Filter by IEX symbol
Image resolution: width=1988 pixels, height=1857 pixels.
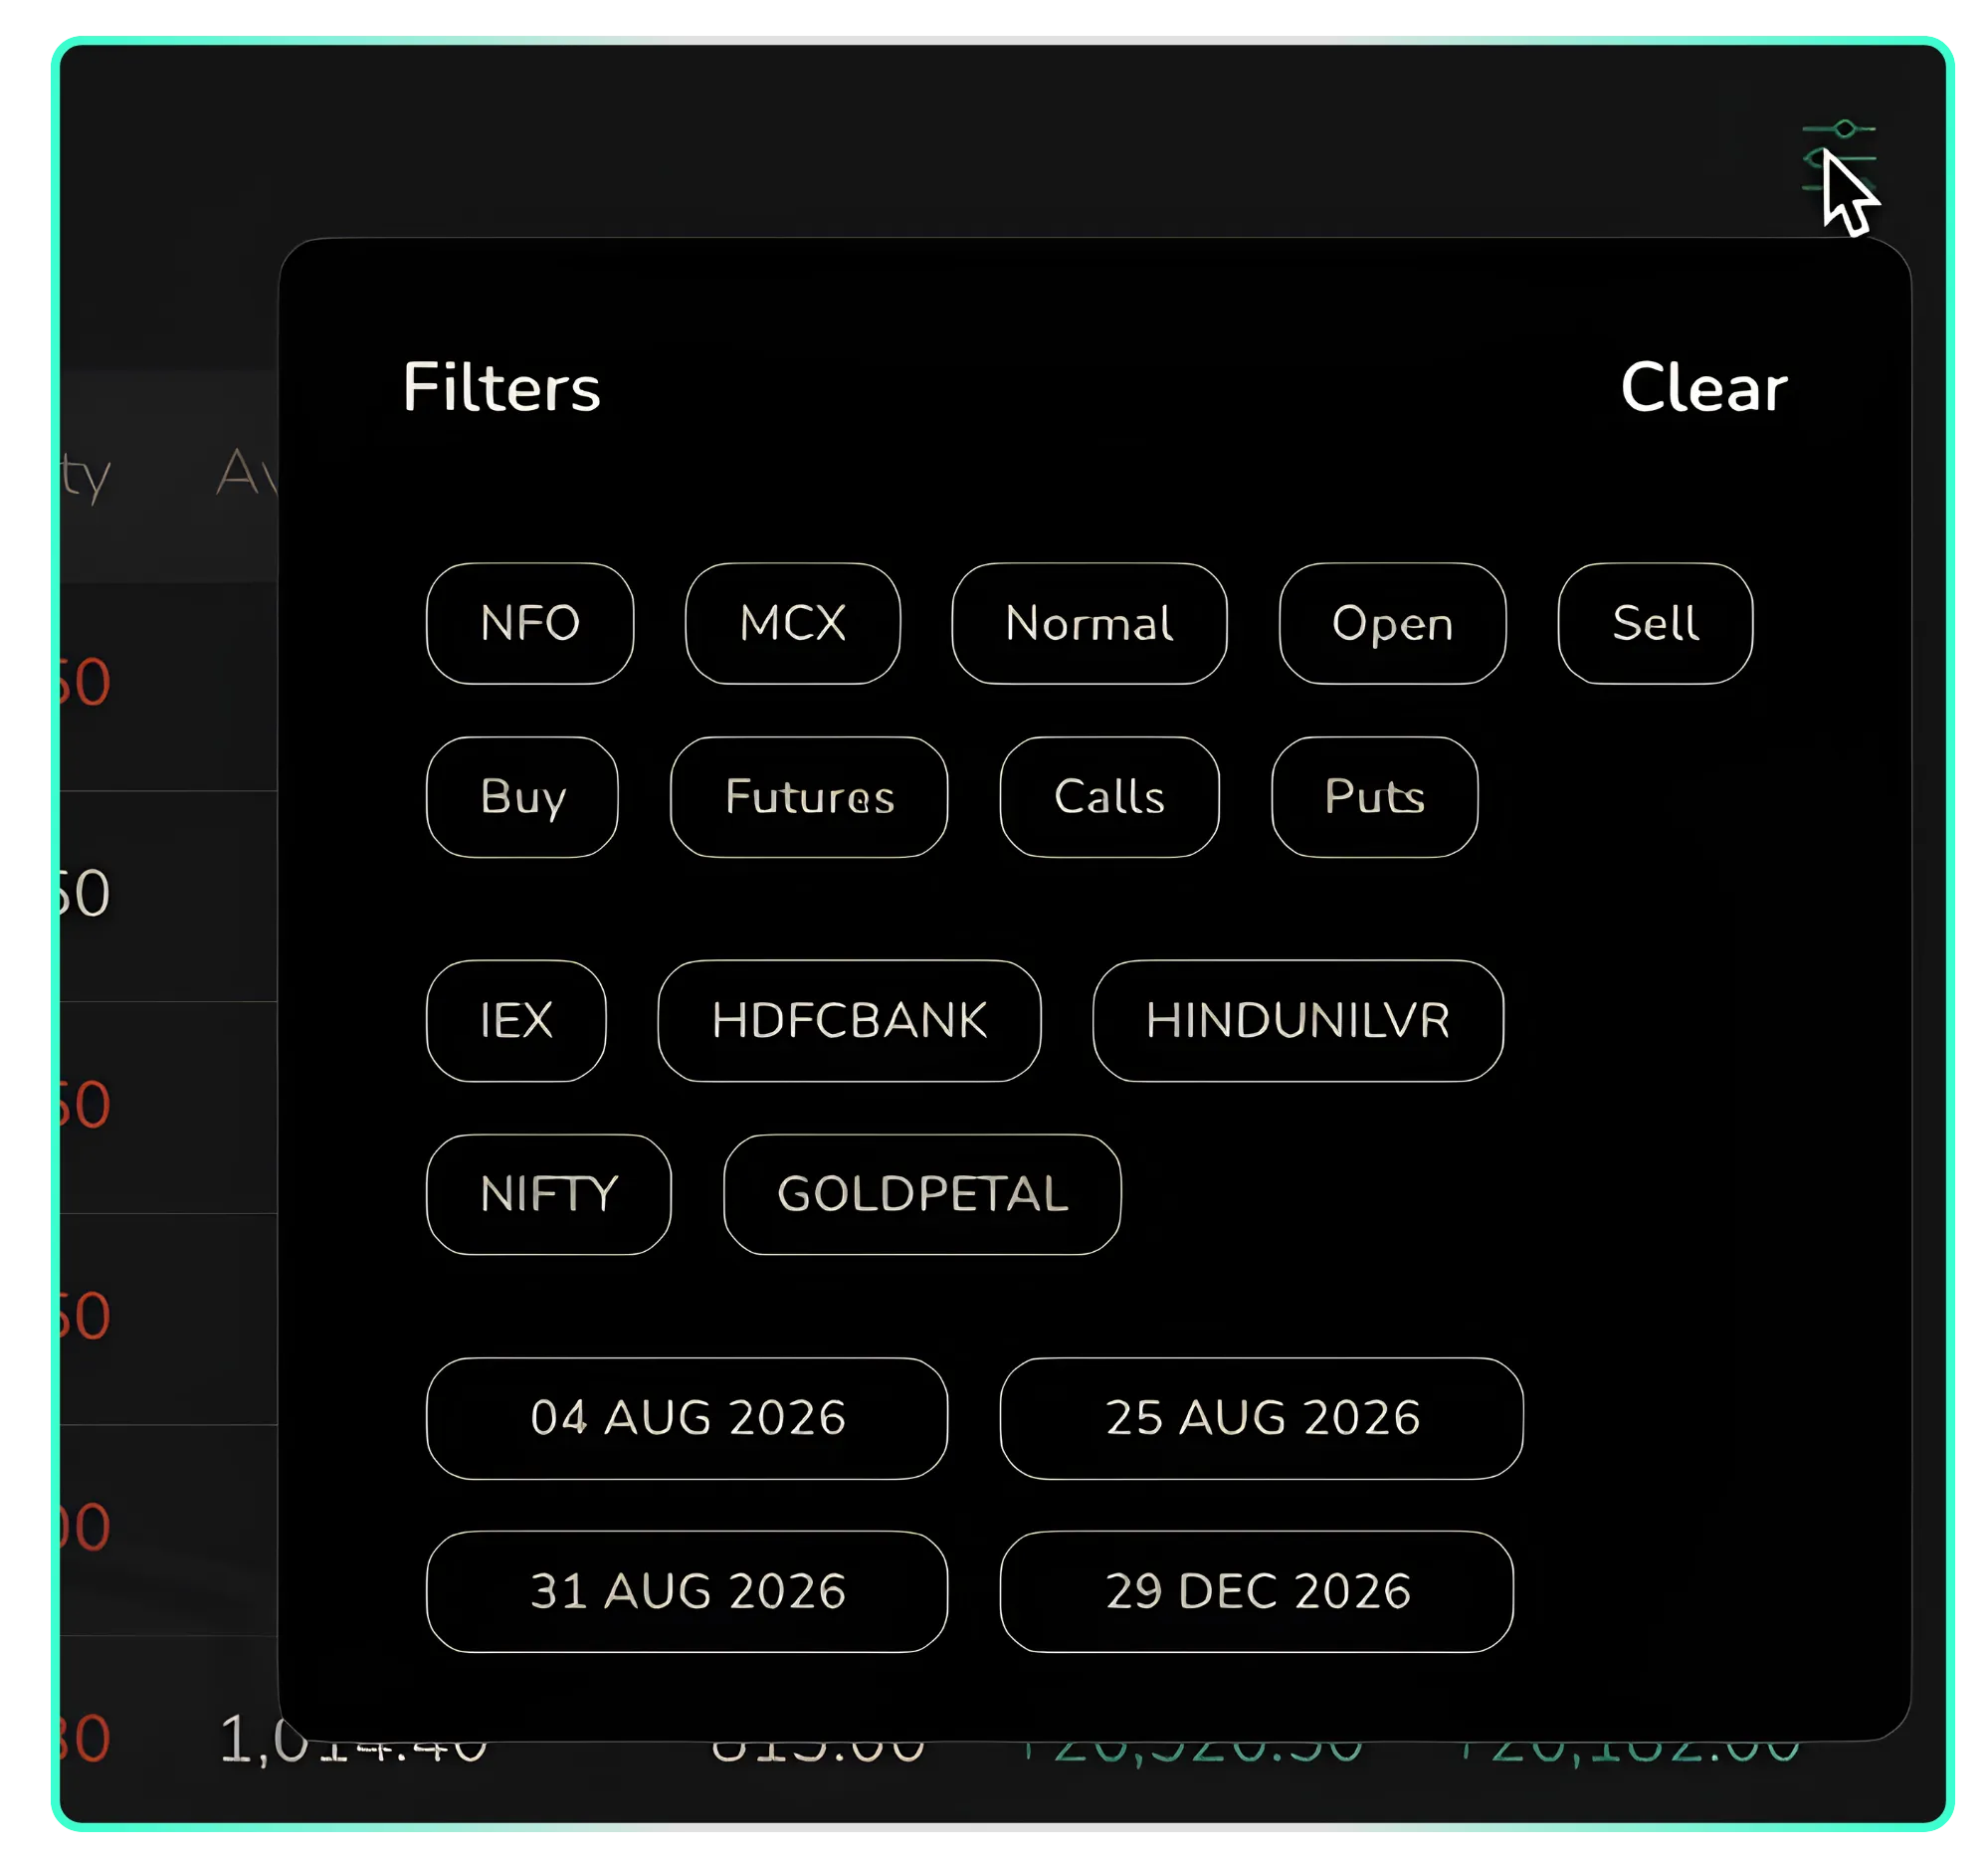516,1020
